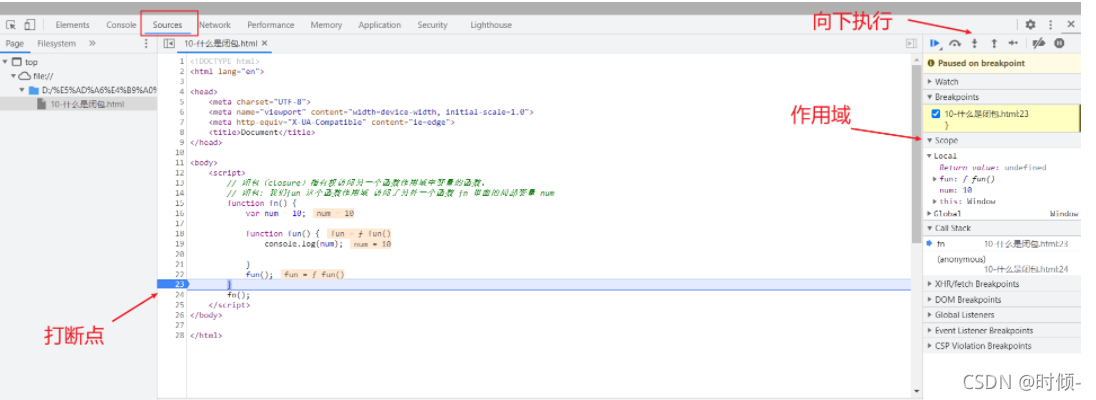
Task: Expand the fun: f fun() entry
Action: (935, 179)
